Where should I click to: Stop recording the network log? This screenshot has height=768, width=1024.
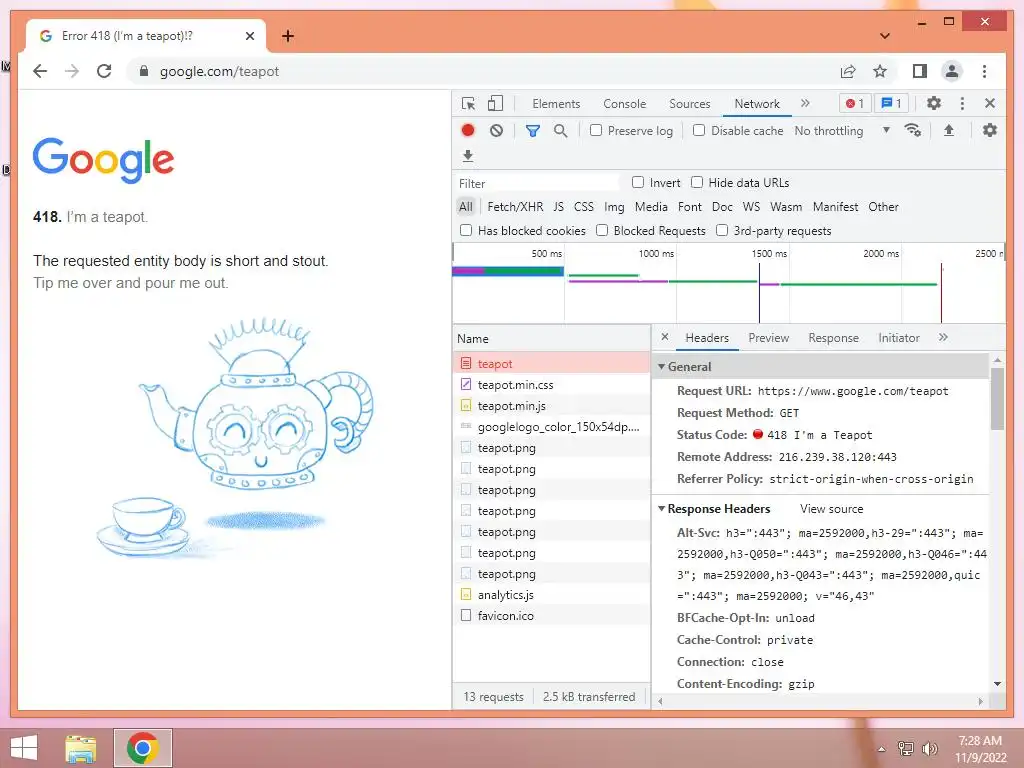click(x=468, y=131)
